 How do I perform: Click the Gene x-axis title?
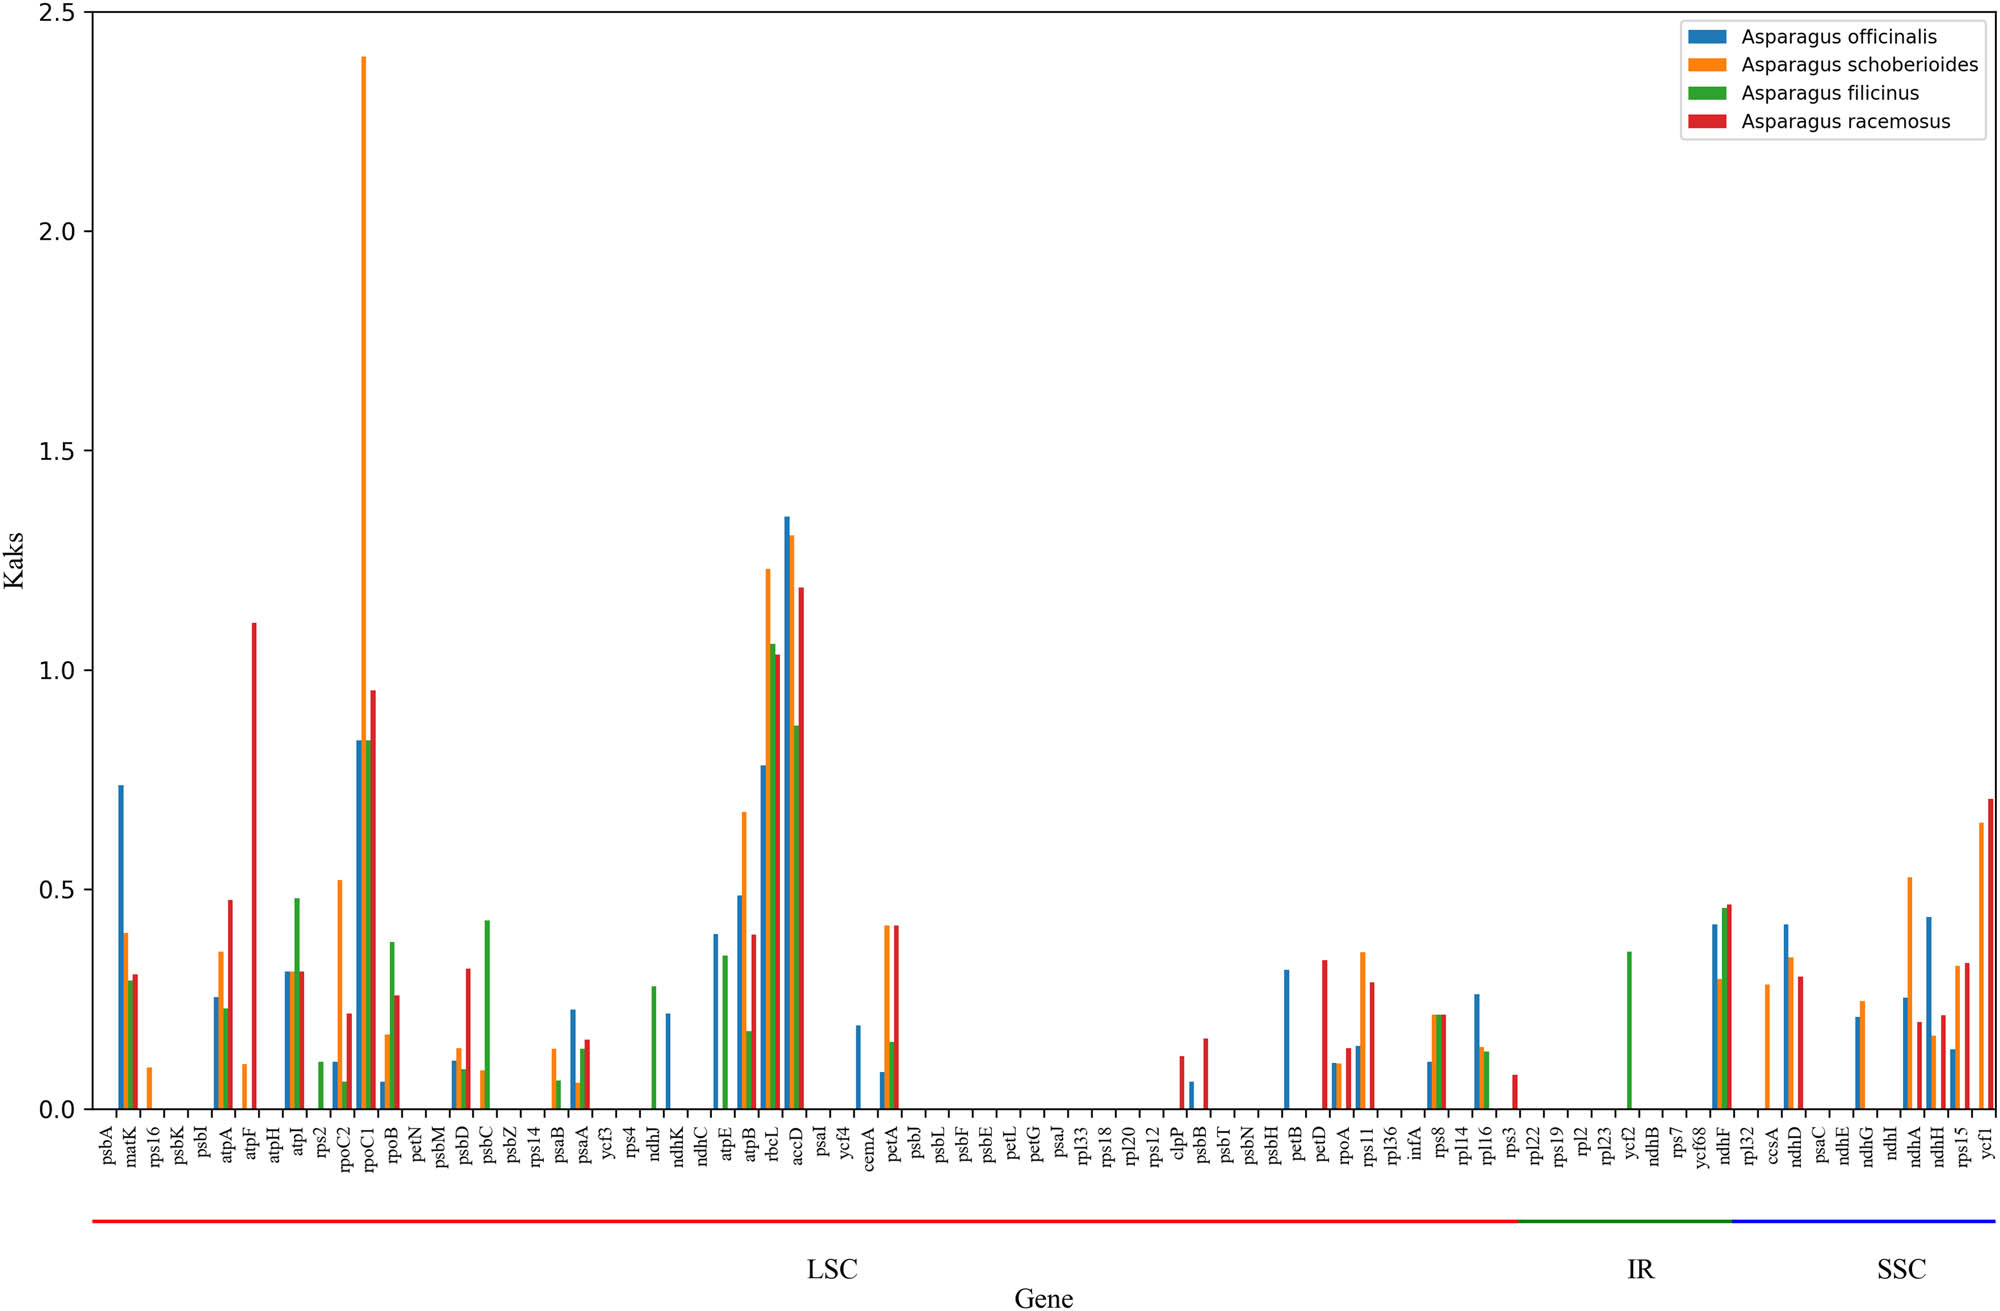coord(1043,1298)
